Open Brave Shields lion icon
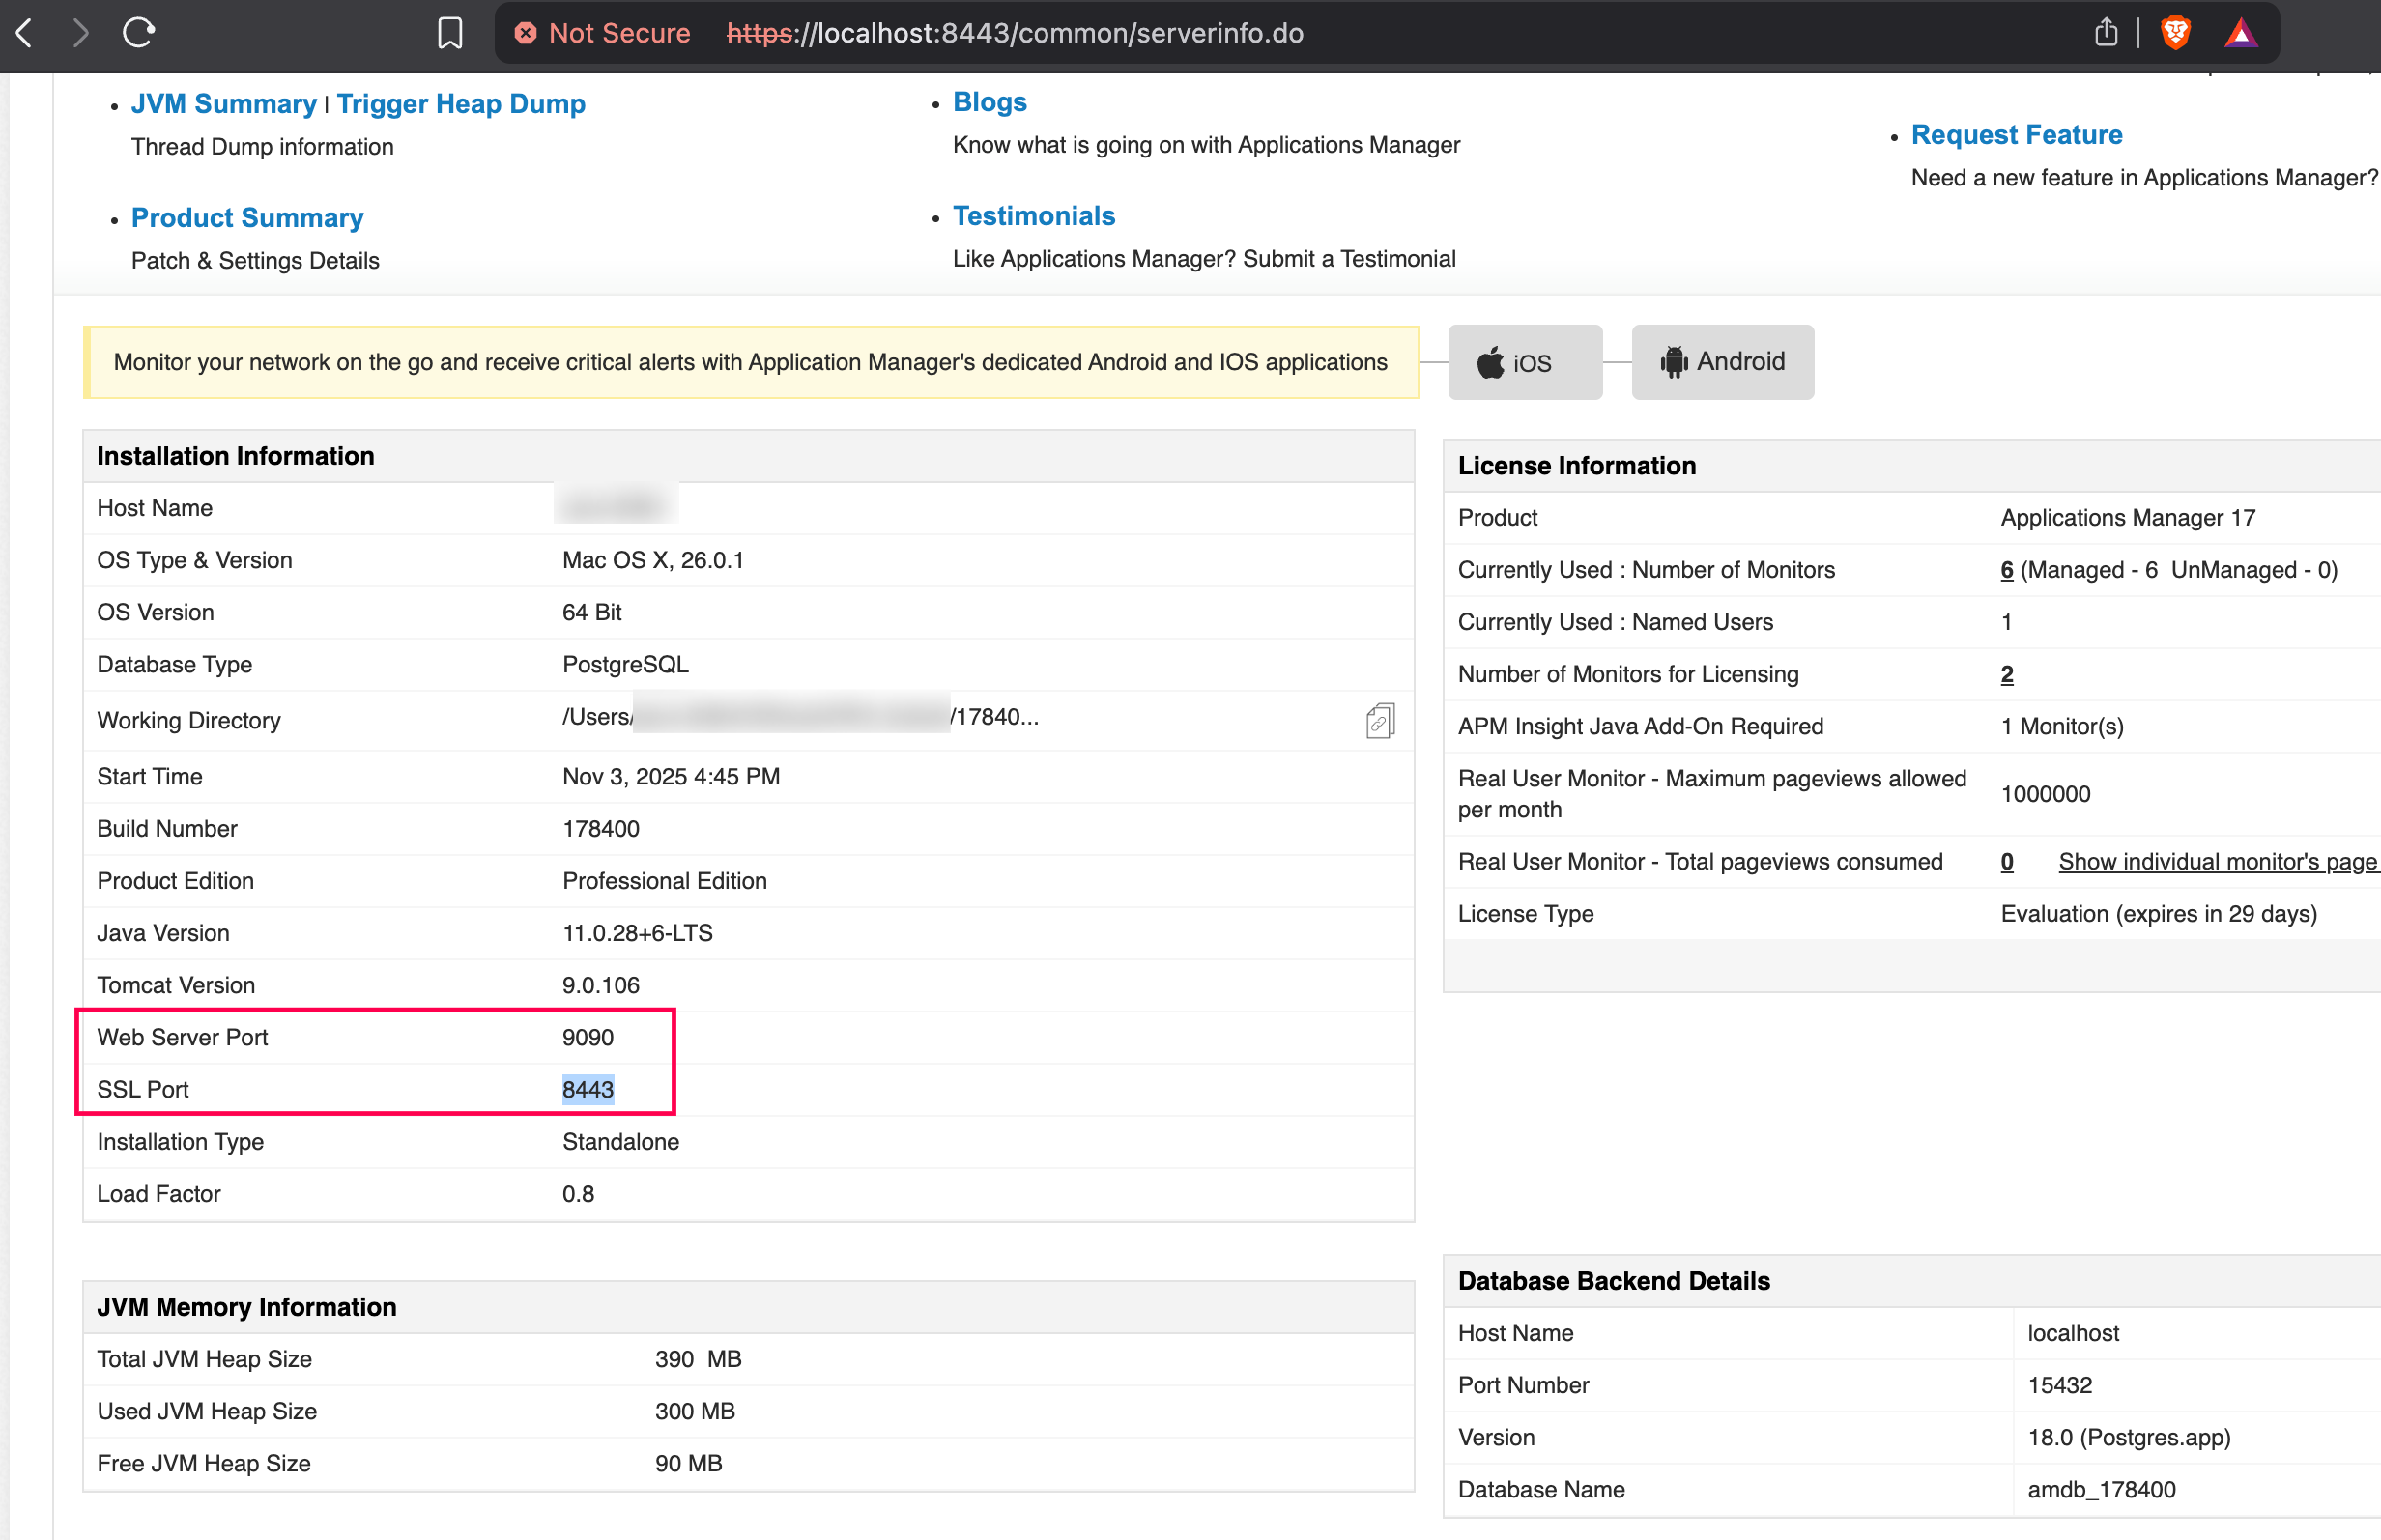This screenshot has width=2381, height=1540. coord(2175,33)
